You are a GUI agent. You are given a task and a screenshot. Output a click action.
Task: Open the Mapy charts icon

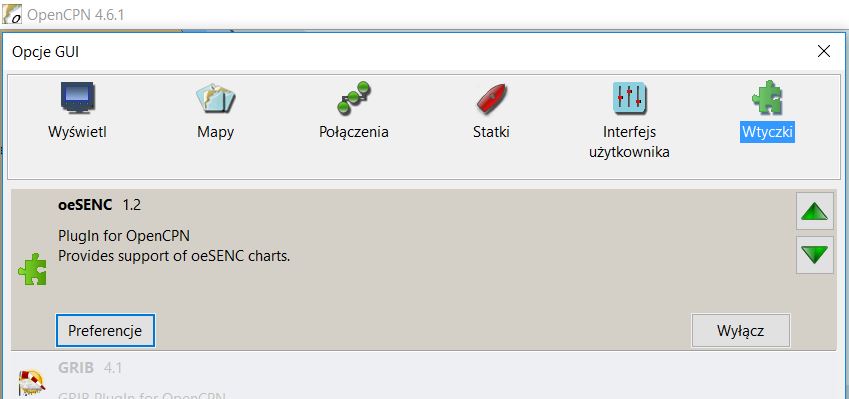(215, 99)
